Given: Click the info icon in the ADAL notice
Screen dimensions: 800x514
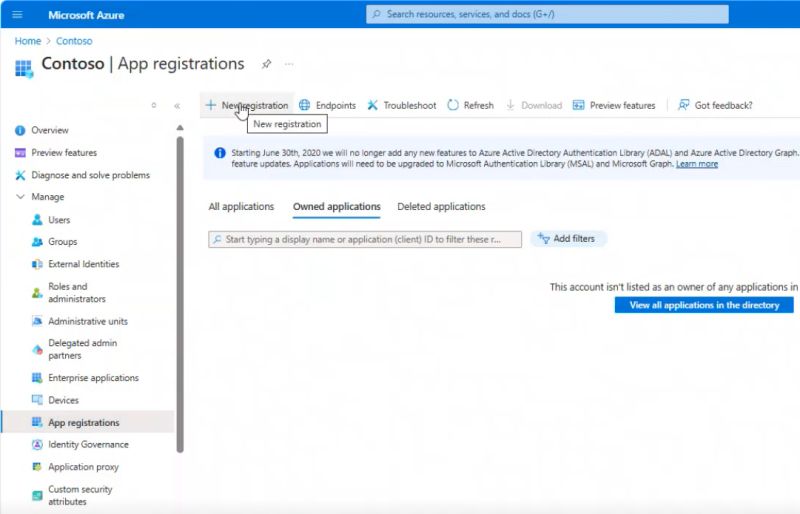Looking at the screenshot, I should (x=220, y=153).
